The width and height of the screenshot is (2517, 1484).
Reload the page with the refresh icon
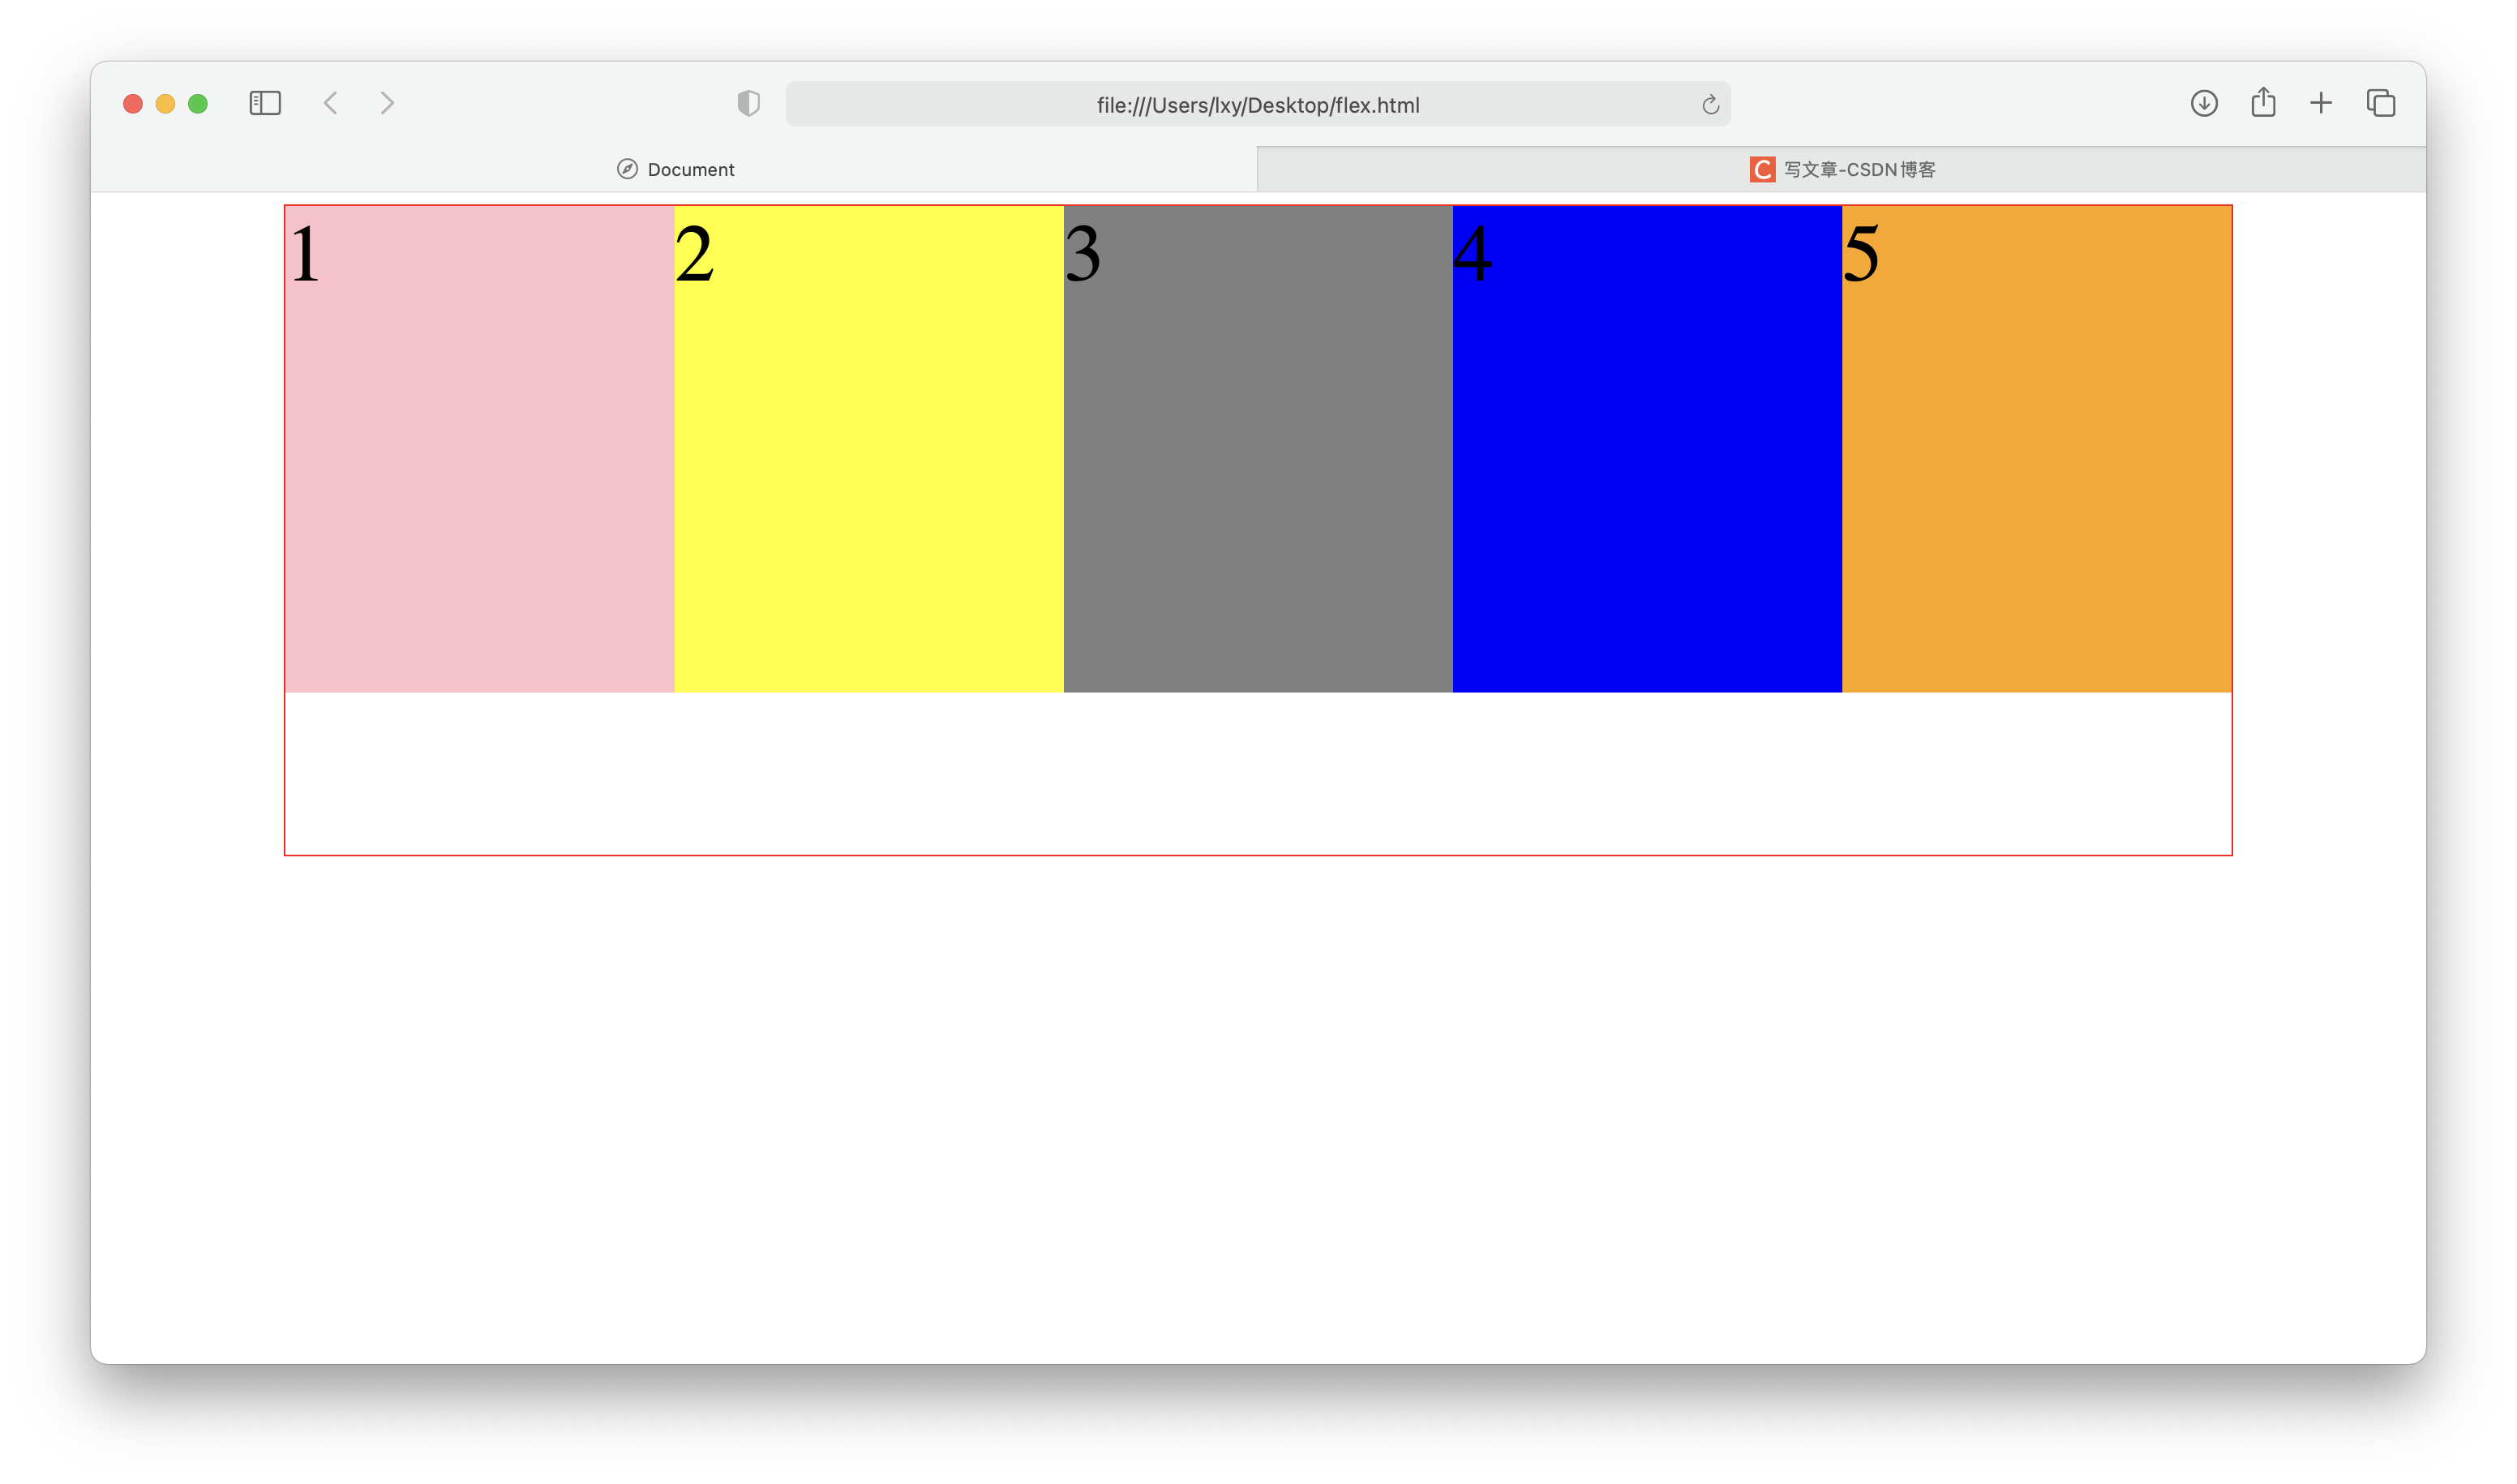(1710, 105)
